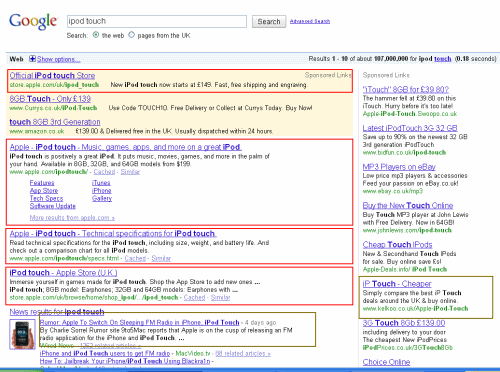Image resolution: width=500 pixels, height=372 pixels.
Task: Open '3G Touch 8Gb £139.00' ad
Action: (404, 323)
